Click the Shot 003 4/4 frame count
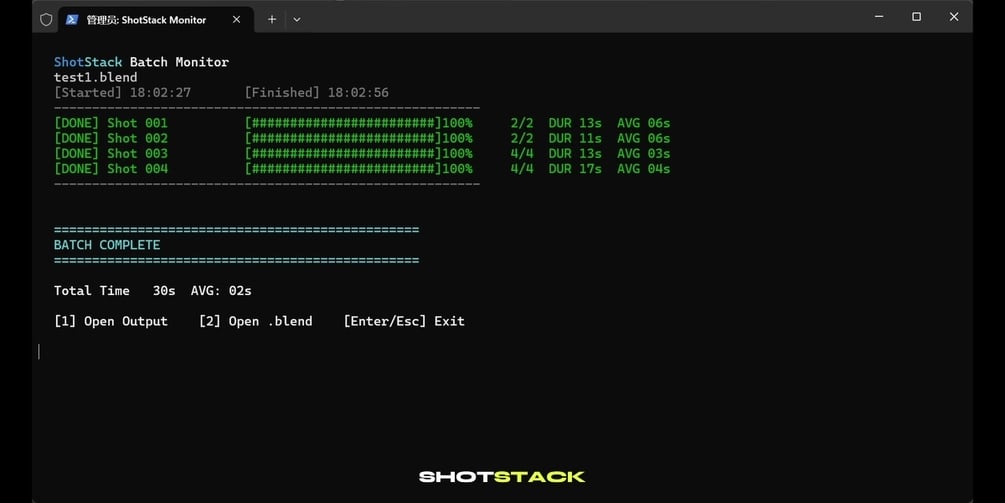 pyautogui.click(x=522, y=154)
